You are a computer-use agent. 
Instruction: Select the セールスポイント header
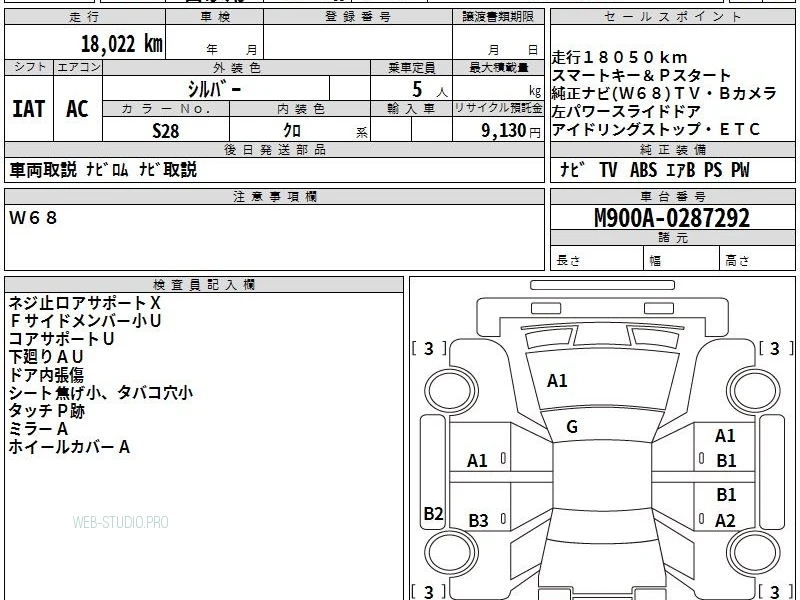[x=672, y=17]
